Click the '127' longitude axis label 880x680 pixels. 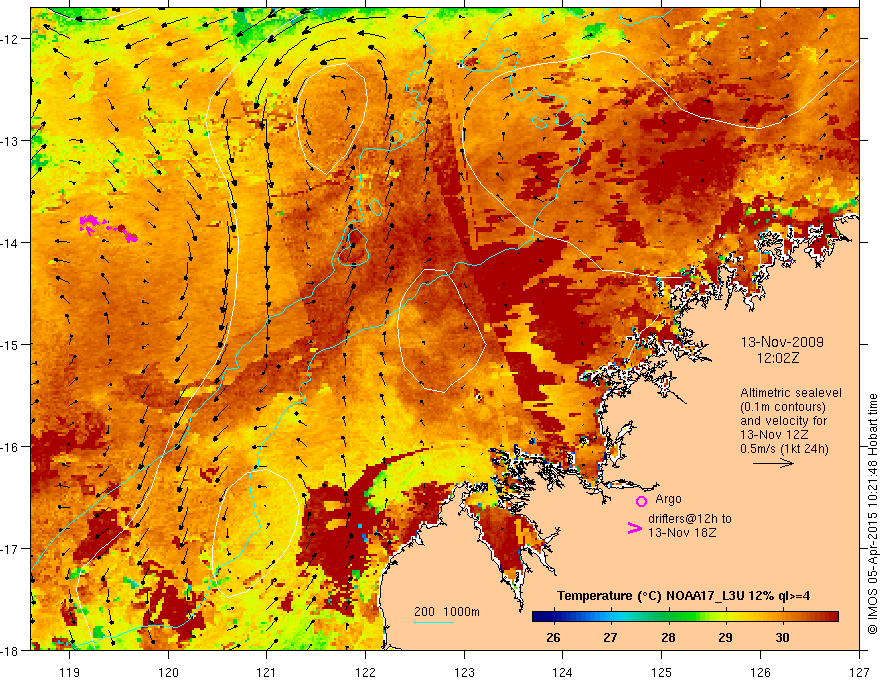[859, 672]
